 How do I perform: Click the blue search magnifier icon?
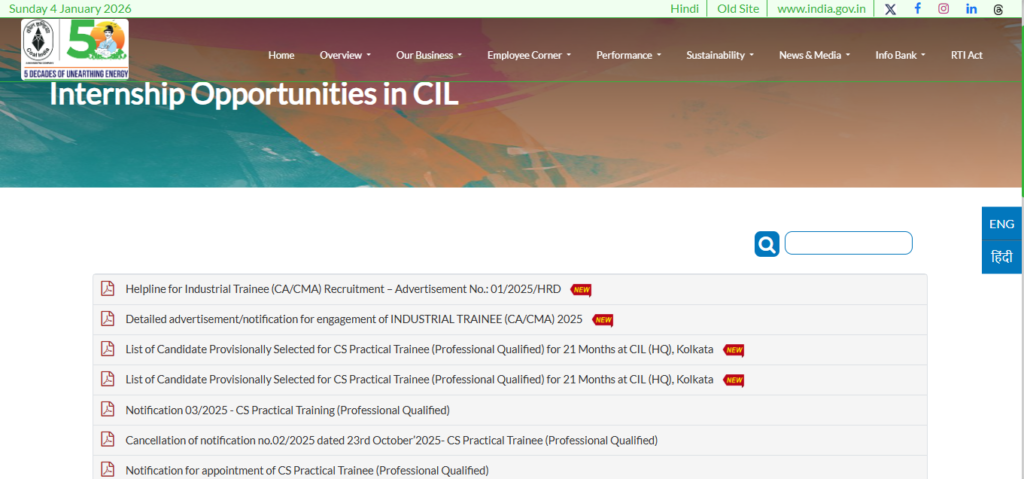point(766,244)
